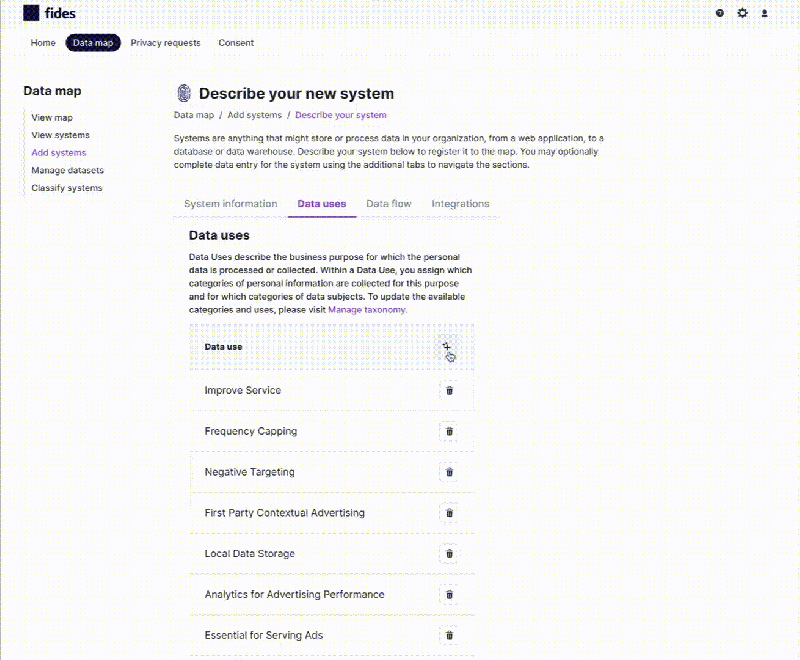Image resolution: width=800 pixels, height=660 pixels.
Task: Open the help icon in the top bar
Action: pyautogui.click(x=718, y=13)
